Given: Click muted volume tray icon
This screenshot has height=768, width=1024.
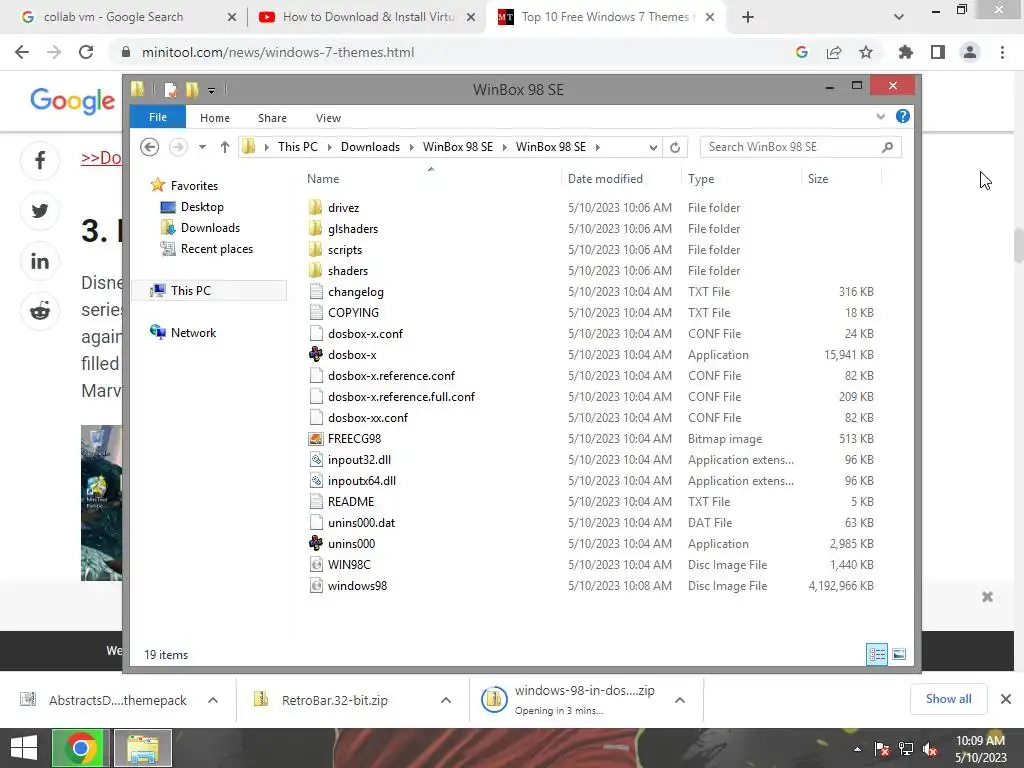Looking at the screenshot, I should 930,749.
